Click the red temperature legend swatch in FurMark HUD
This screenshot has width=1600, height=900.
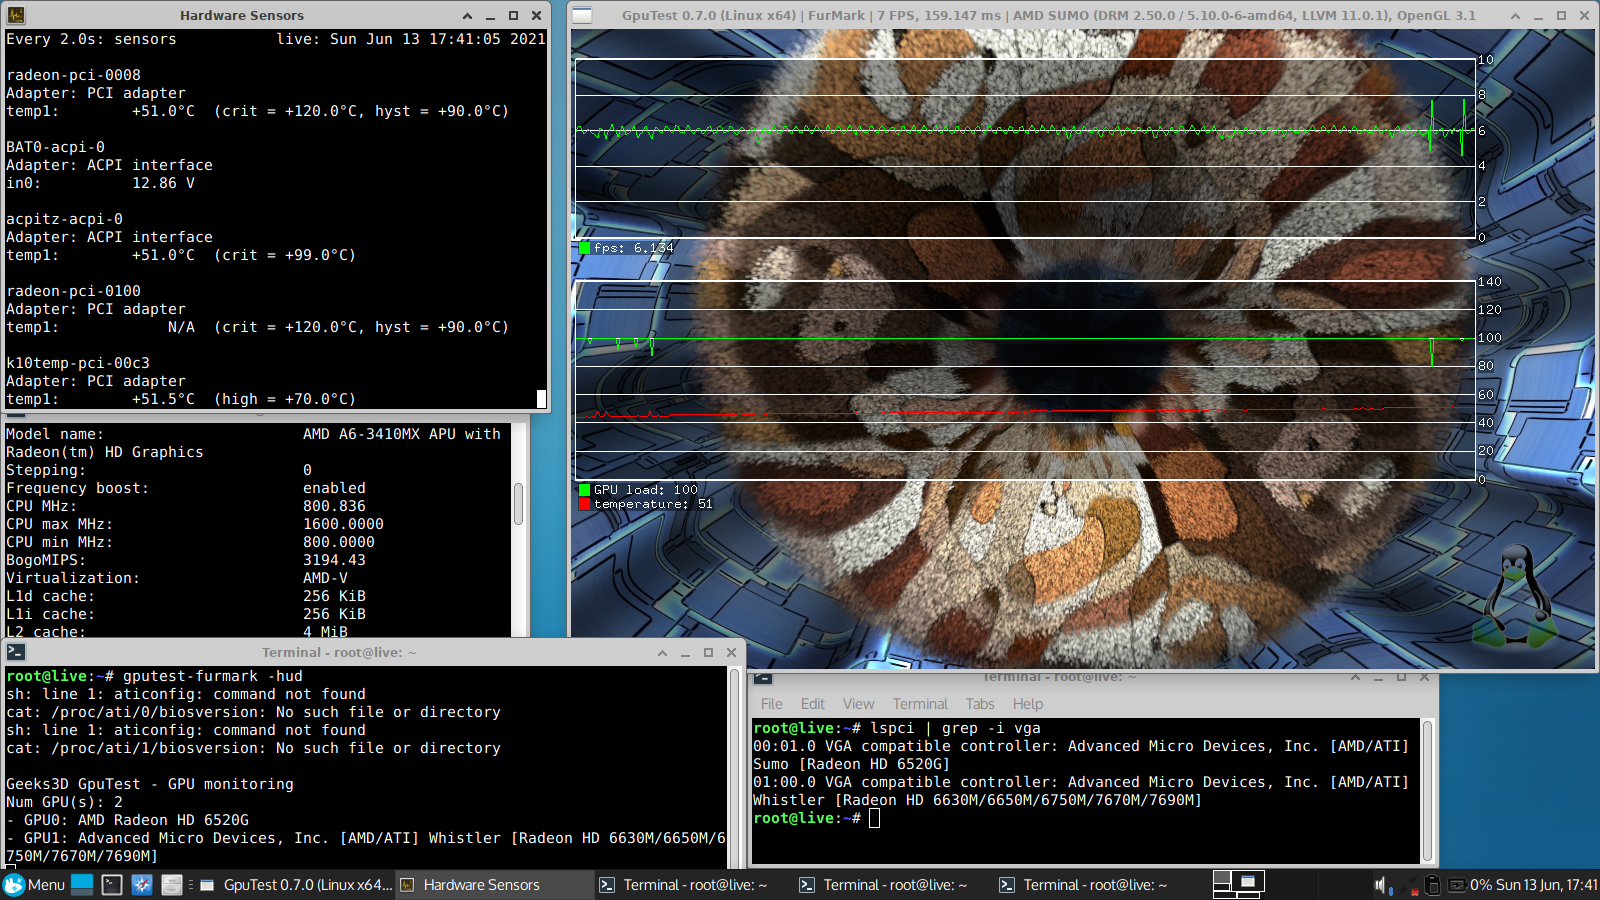(584, 504)
